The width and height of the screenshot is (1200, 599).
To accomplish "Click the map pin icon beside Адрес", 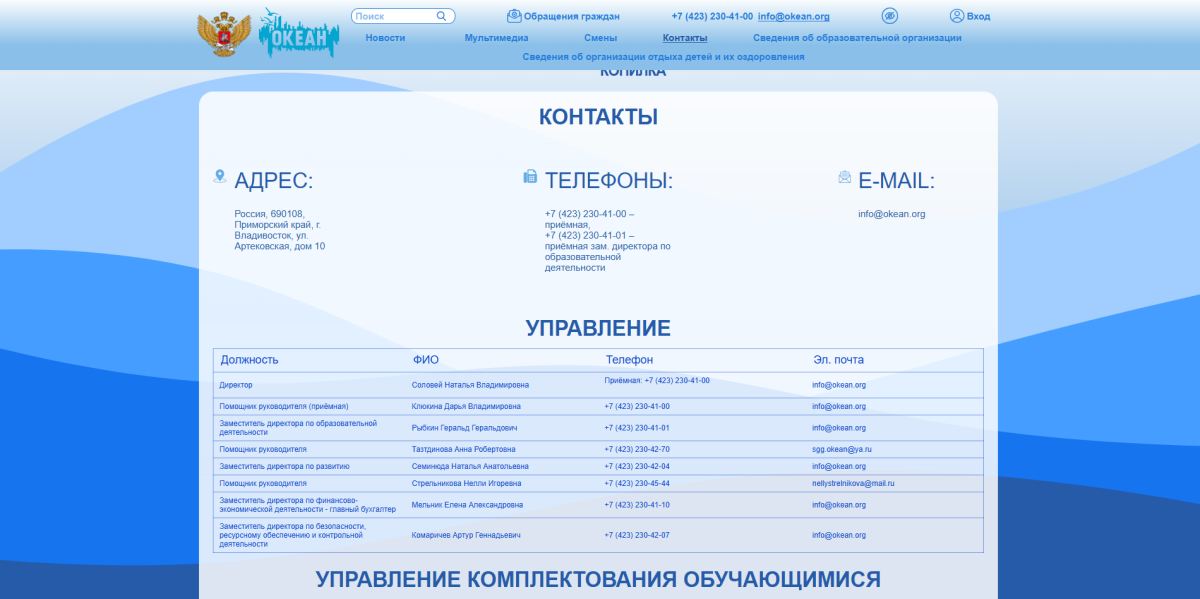I will point(220,176).
